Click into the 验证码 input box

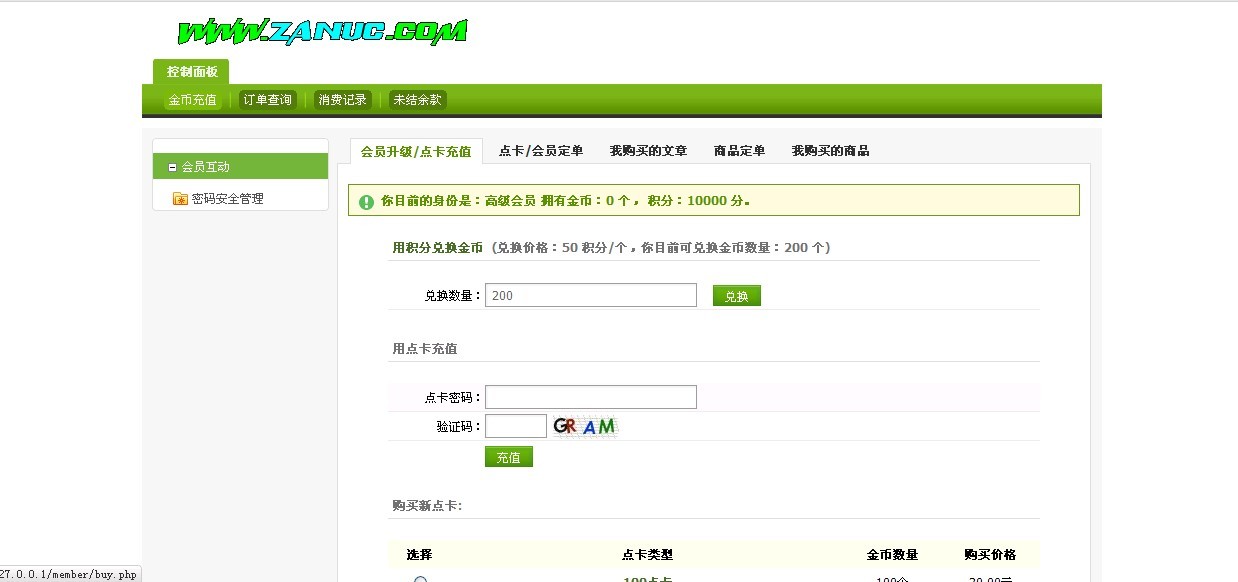(515, 427)
